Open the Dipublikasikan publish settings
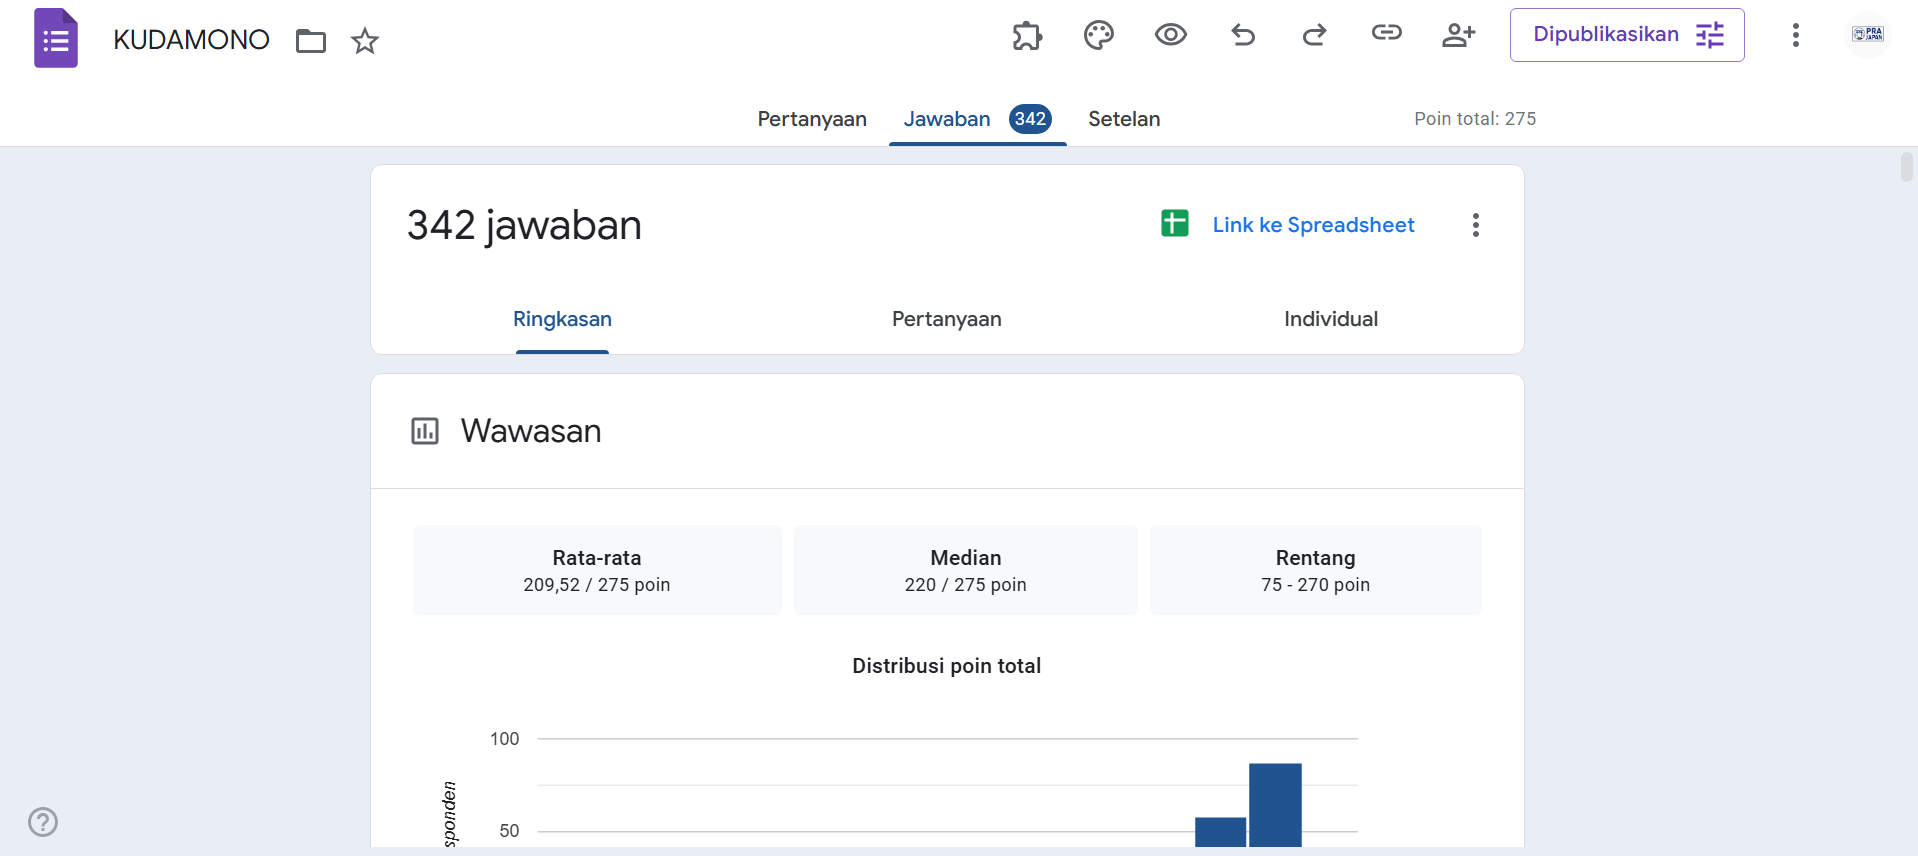1918x856 pixels. pyautogui.click(x=1626, y=35)
